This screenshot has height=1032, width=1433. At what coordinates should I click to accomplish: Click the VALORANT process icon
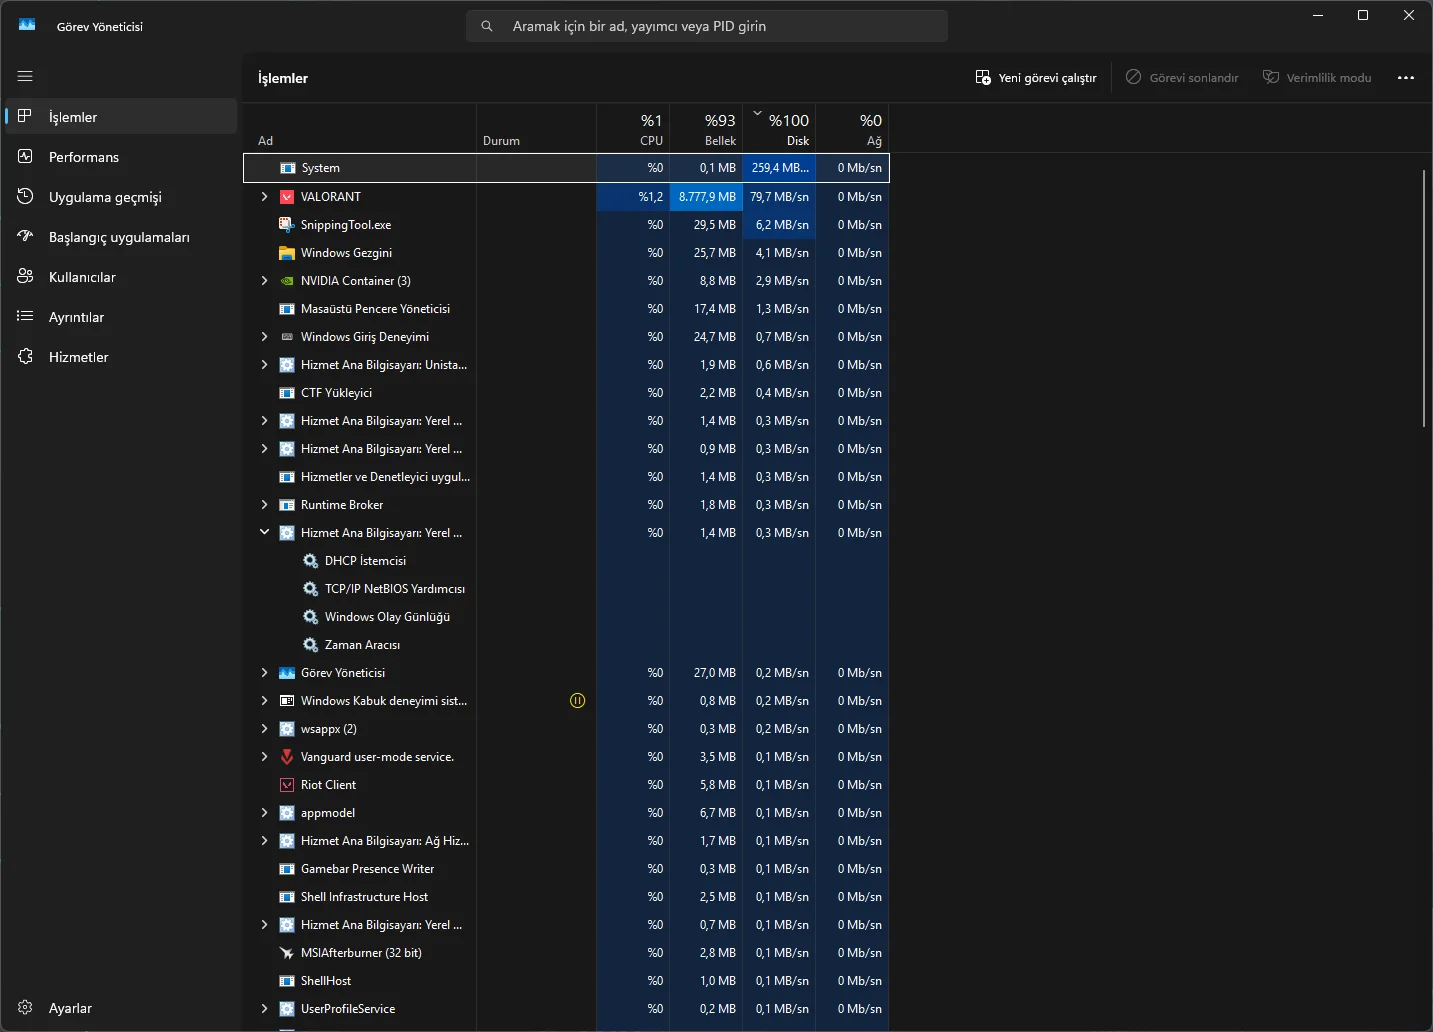287,197
